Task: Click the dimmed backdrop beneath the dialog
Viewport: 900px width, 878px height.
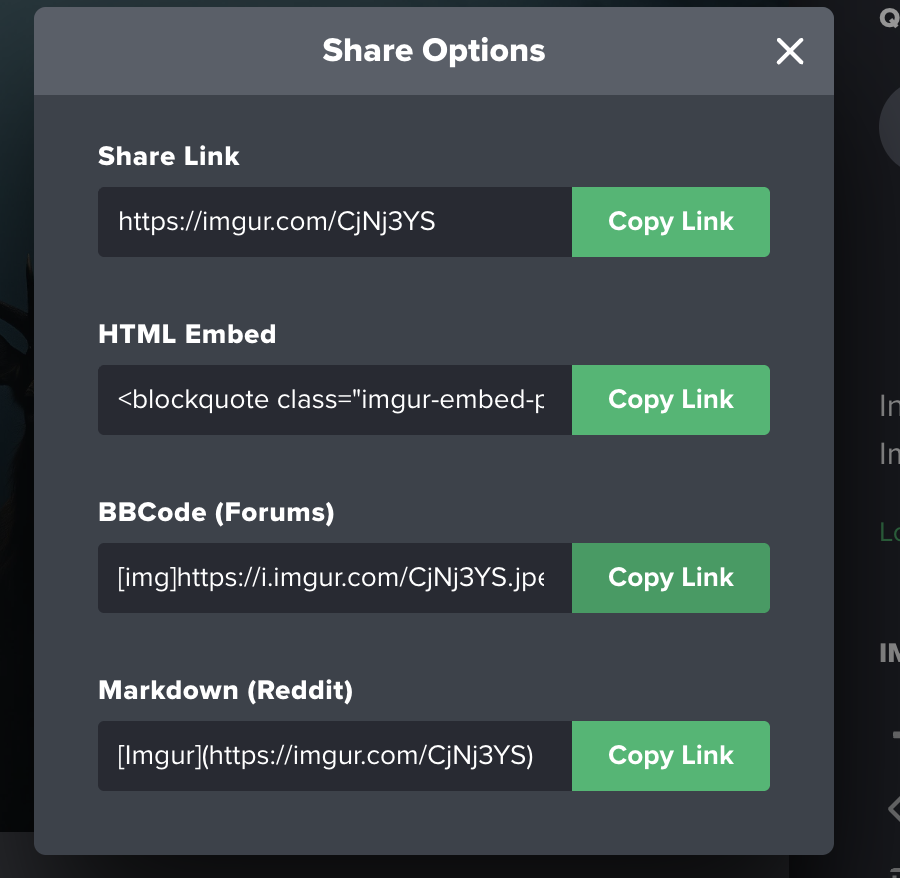Action: [x=400, y=867]
